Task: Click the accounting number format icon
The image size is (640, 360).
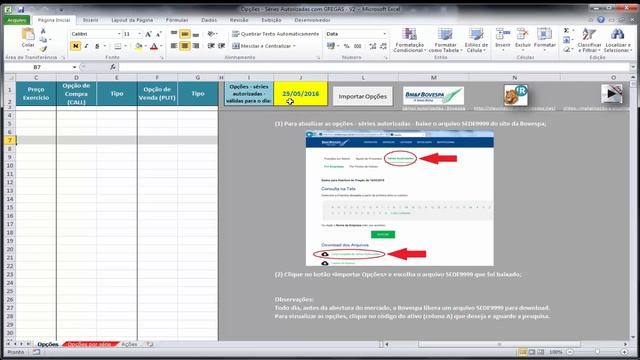Action: (331, 46)
